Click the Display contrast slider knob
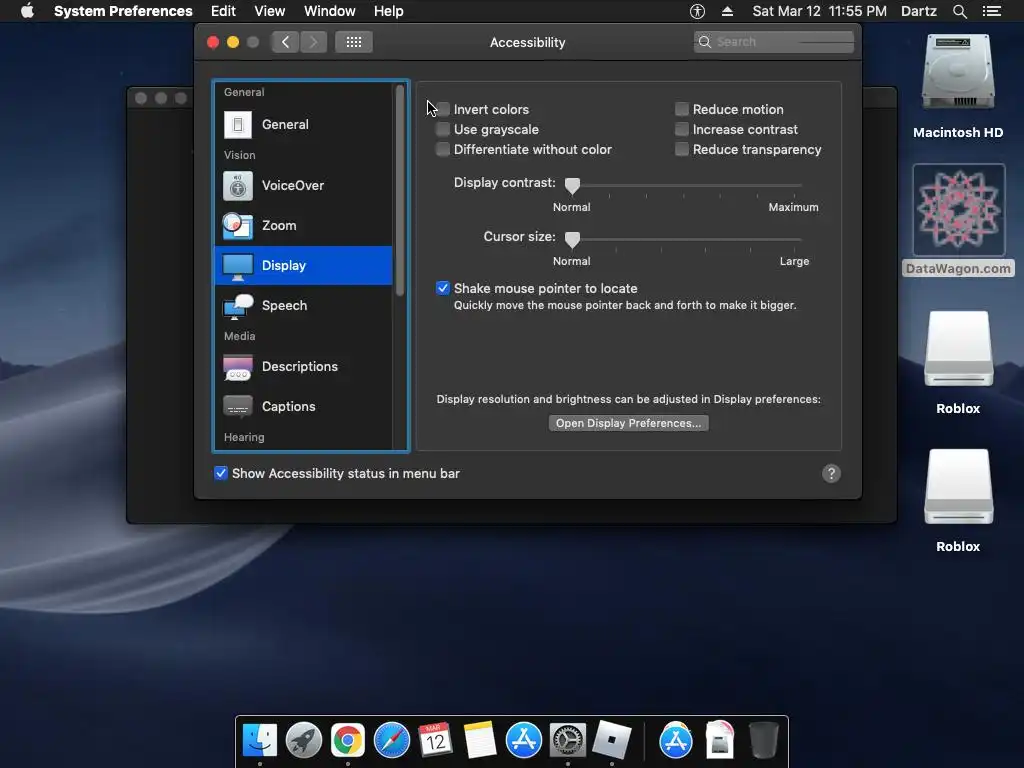Viewport: 1024px width, 768px height. [x=572, y=186]
